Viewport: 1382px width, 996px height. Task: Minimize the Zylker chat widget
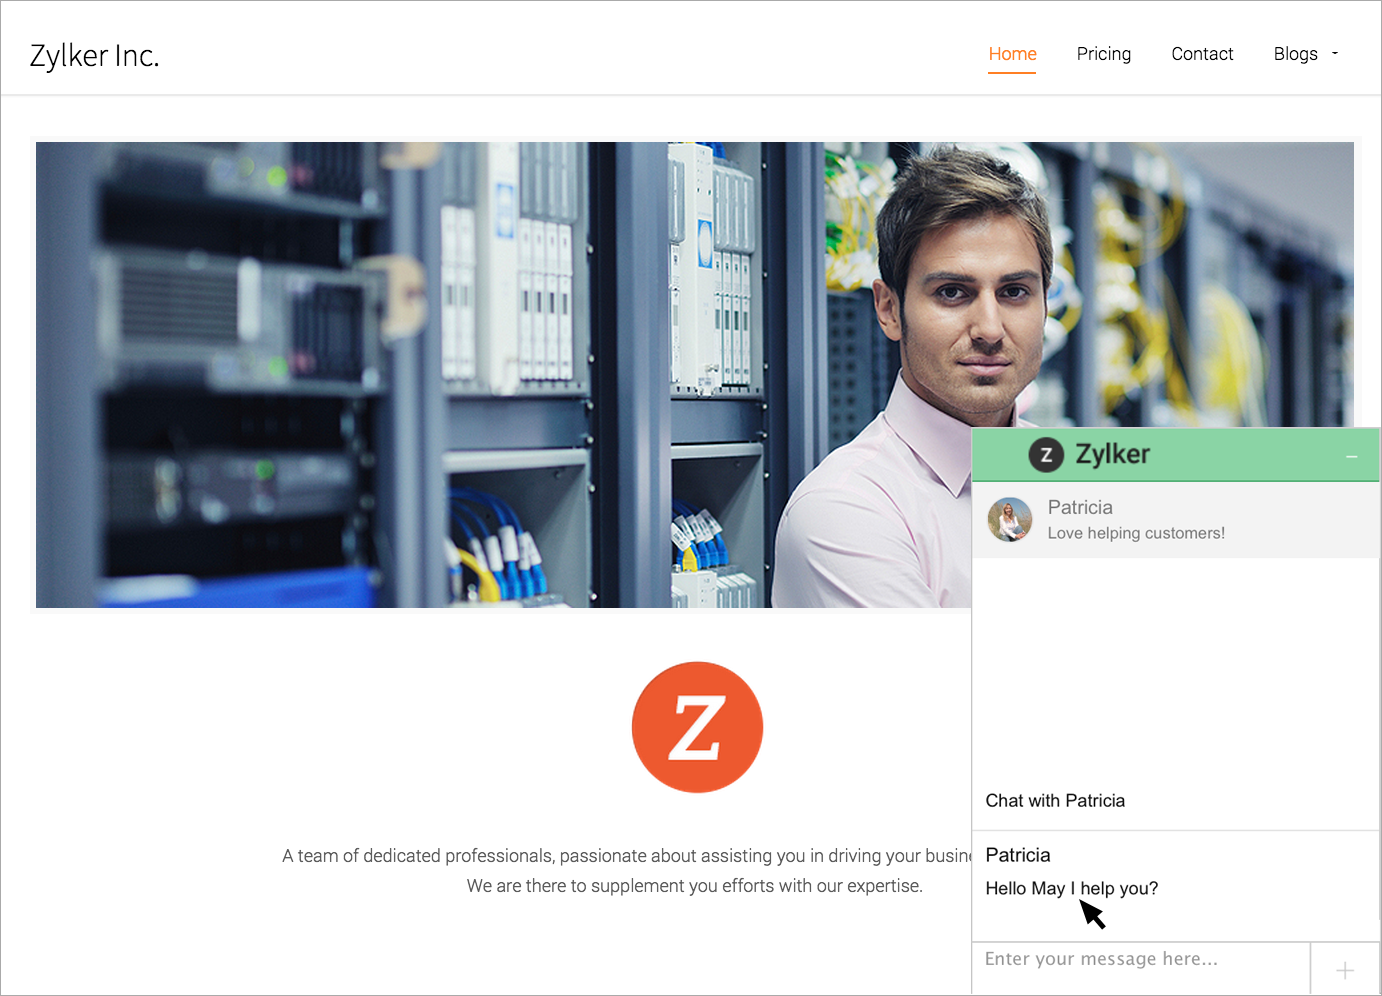click(1351, 456)
